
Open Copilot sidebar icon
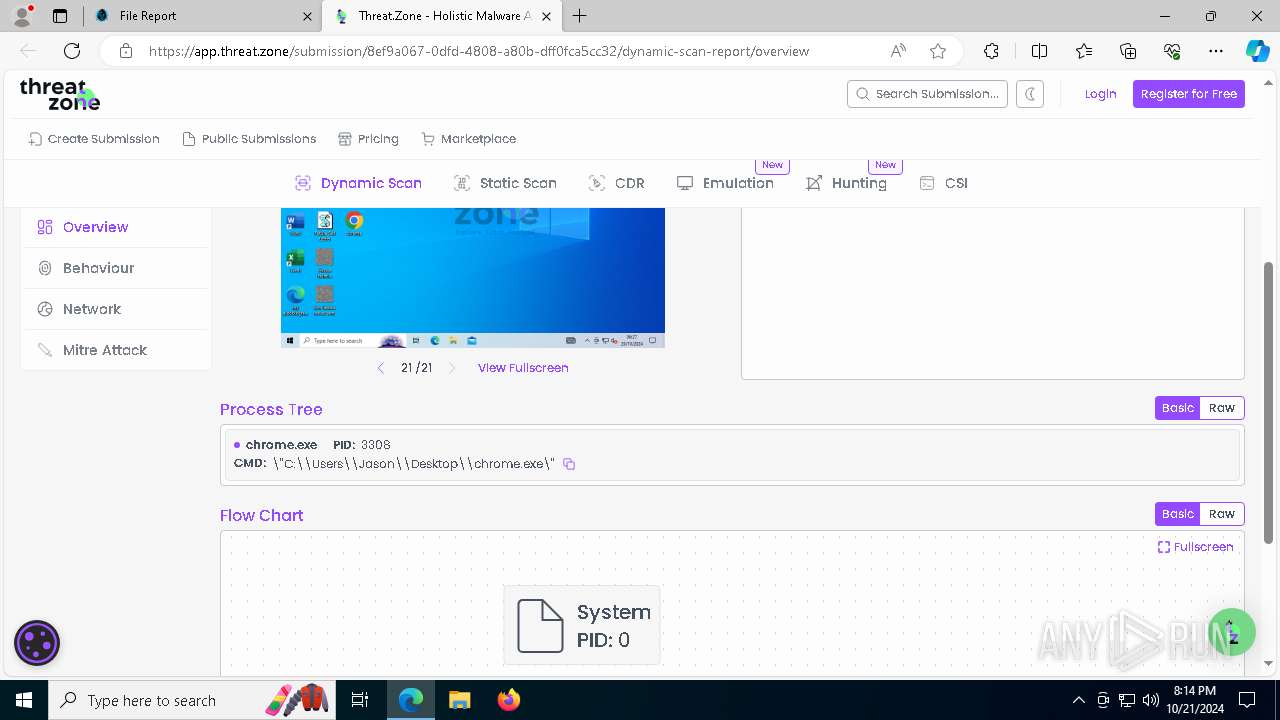coord(1257,51)
